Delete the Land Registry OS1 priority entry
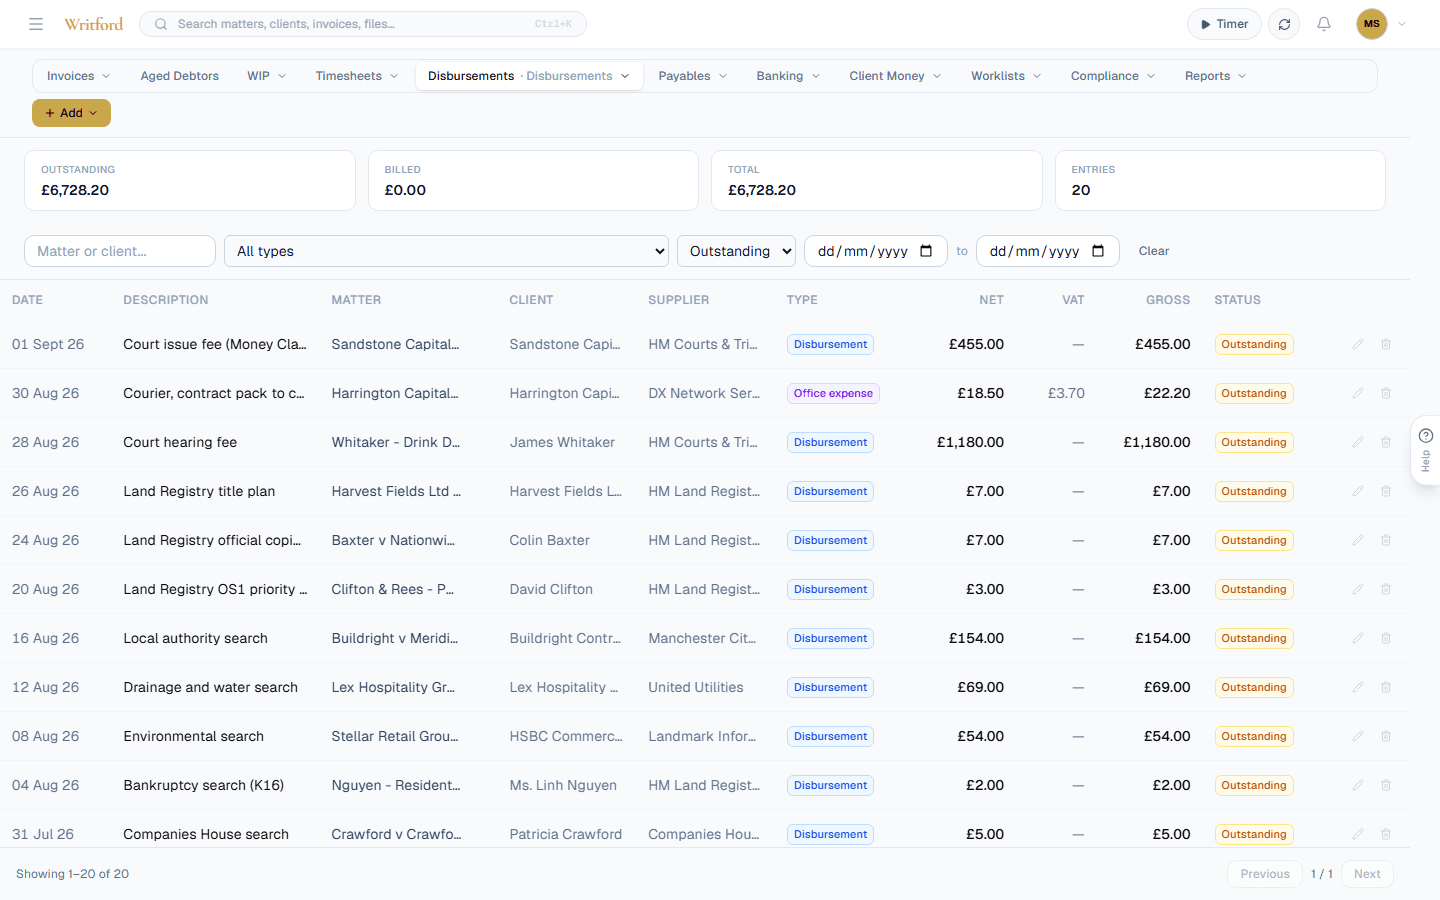1440x900 pixels. (1386, 589)
